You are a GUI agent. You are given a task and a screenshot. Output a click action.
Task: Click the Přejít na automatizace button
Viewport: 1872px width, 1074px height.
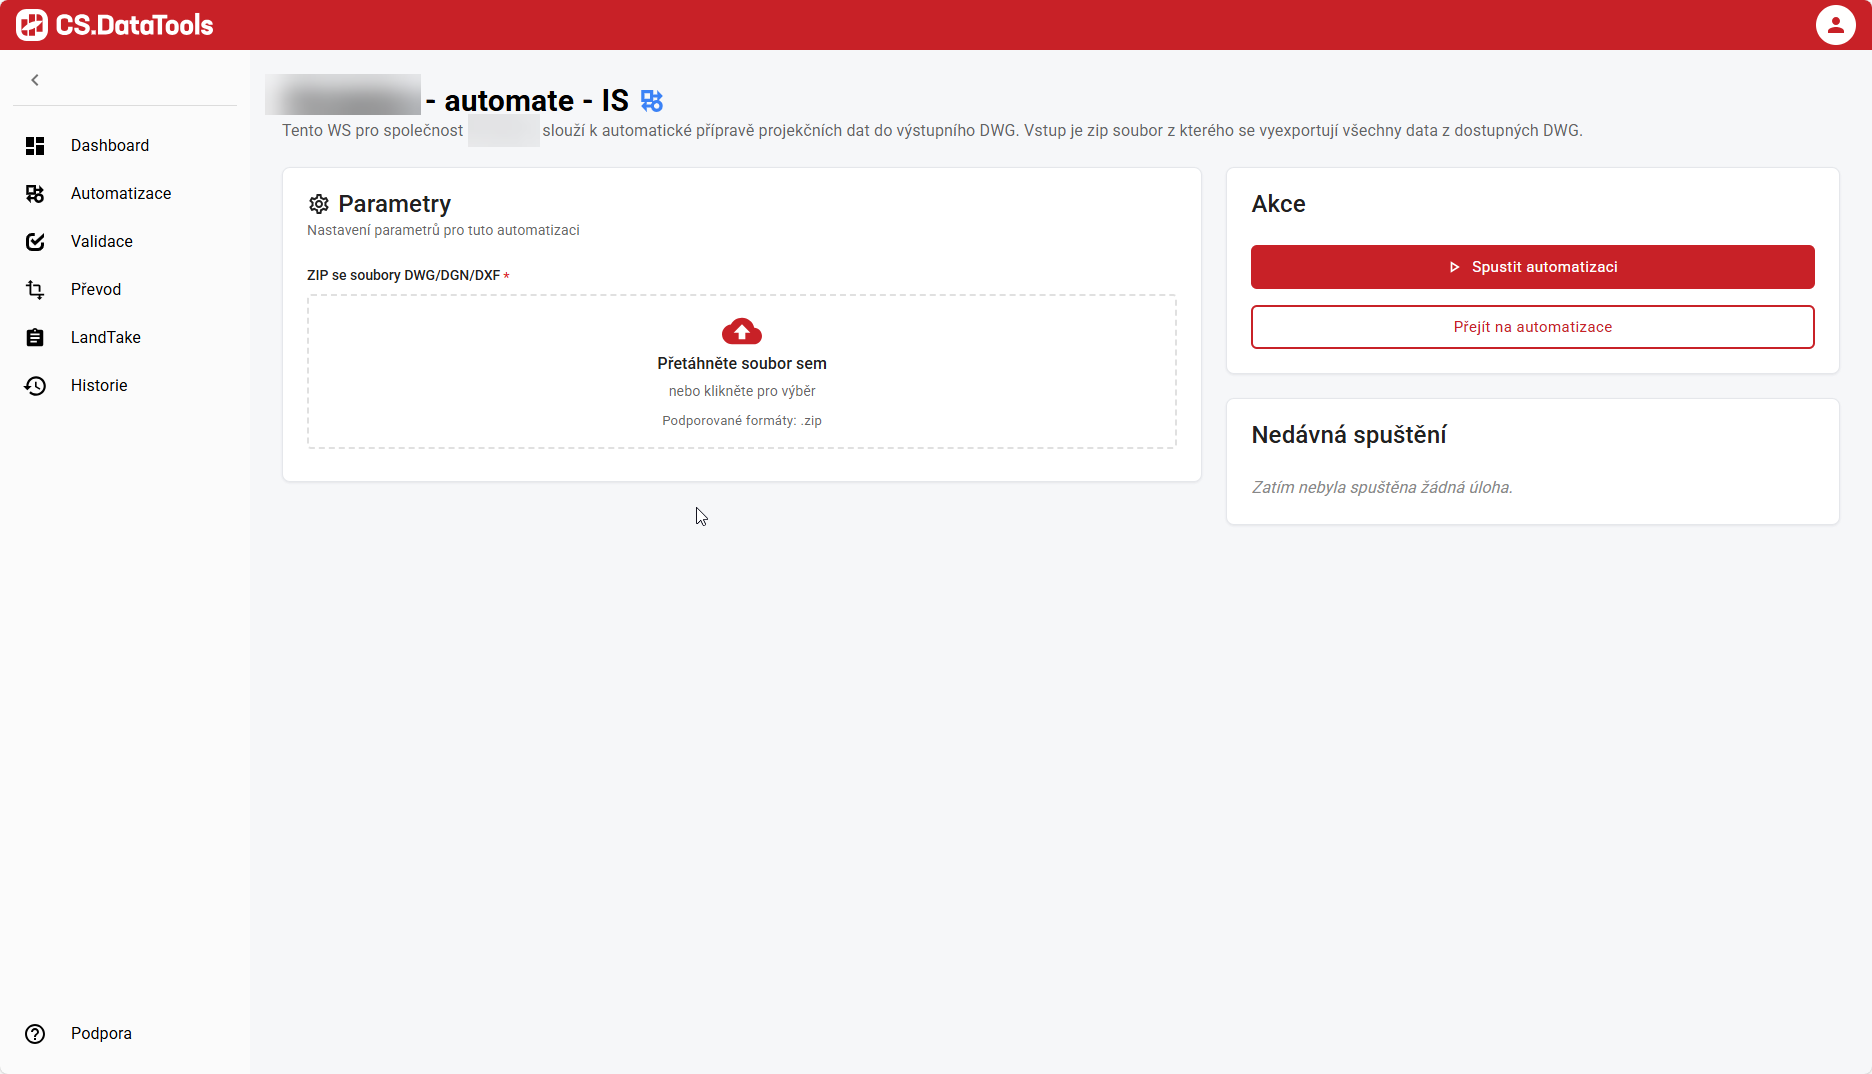point(1532,327)
